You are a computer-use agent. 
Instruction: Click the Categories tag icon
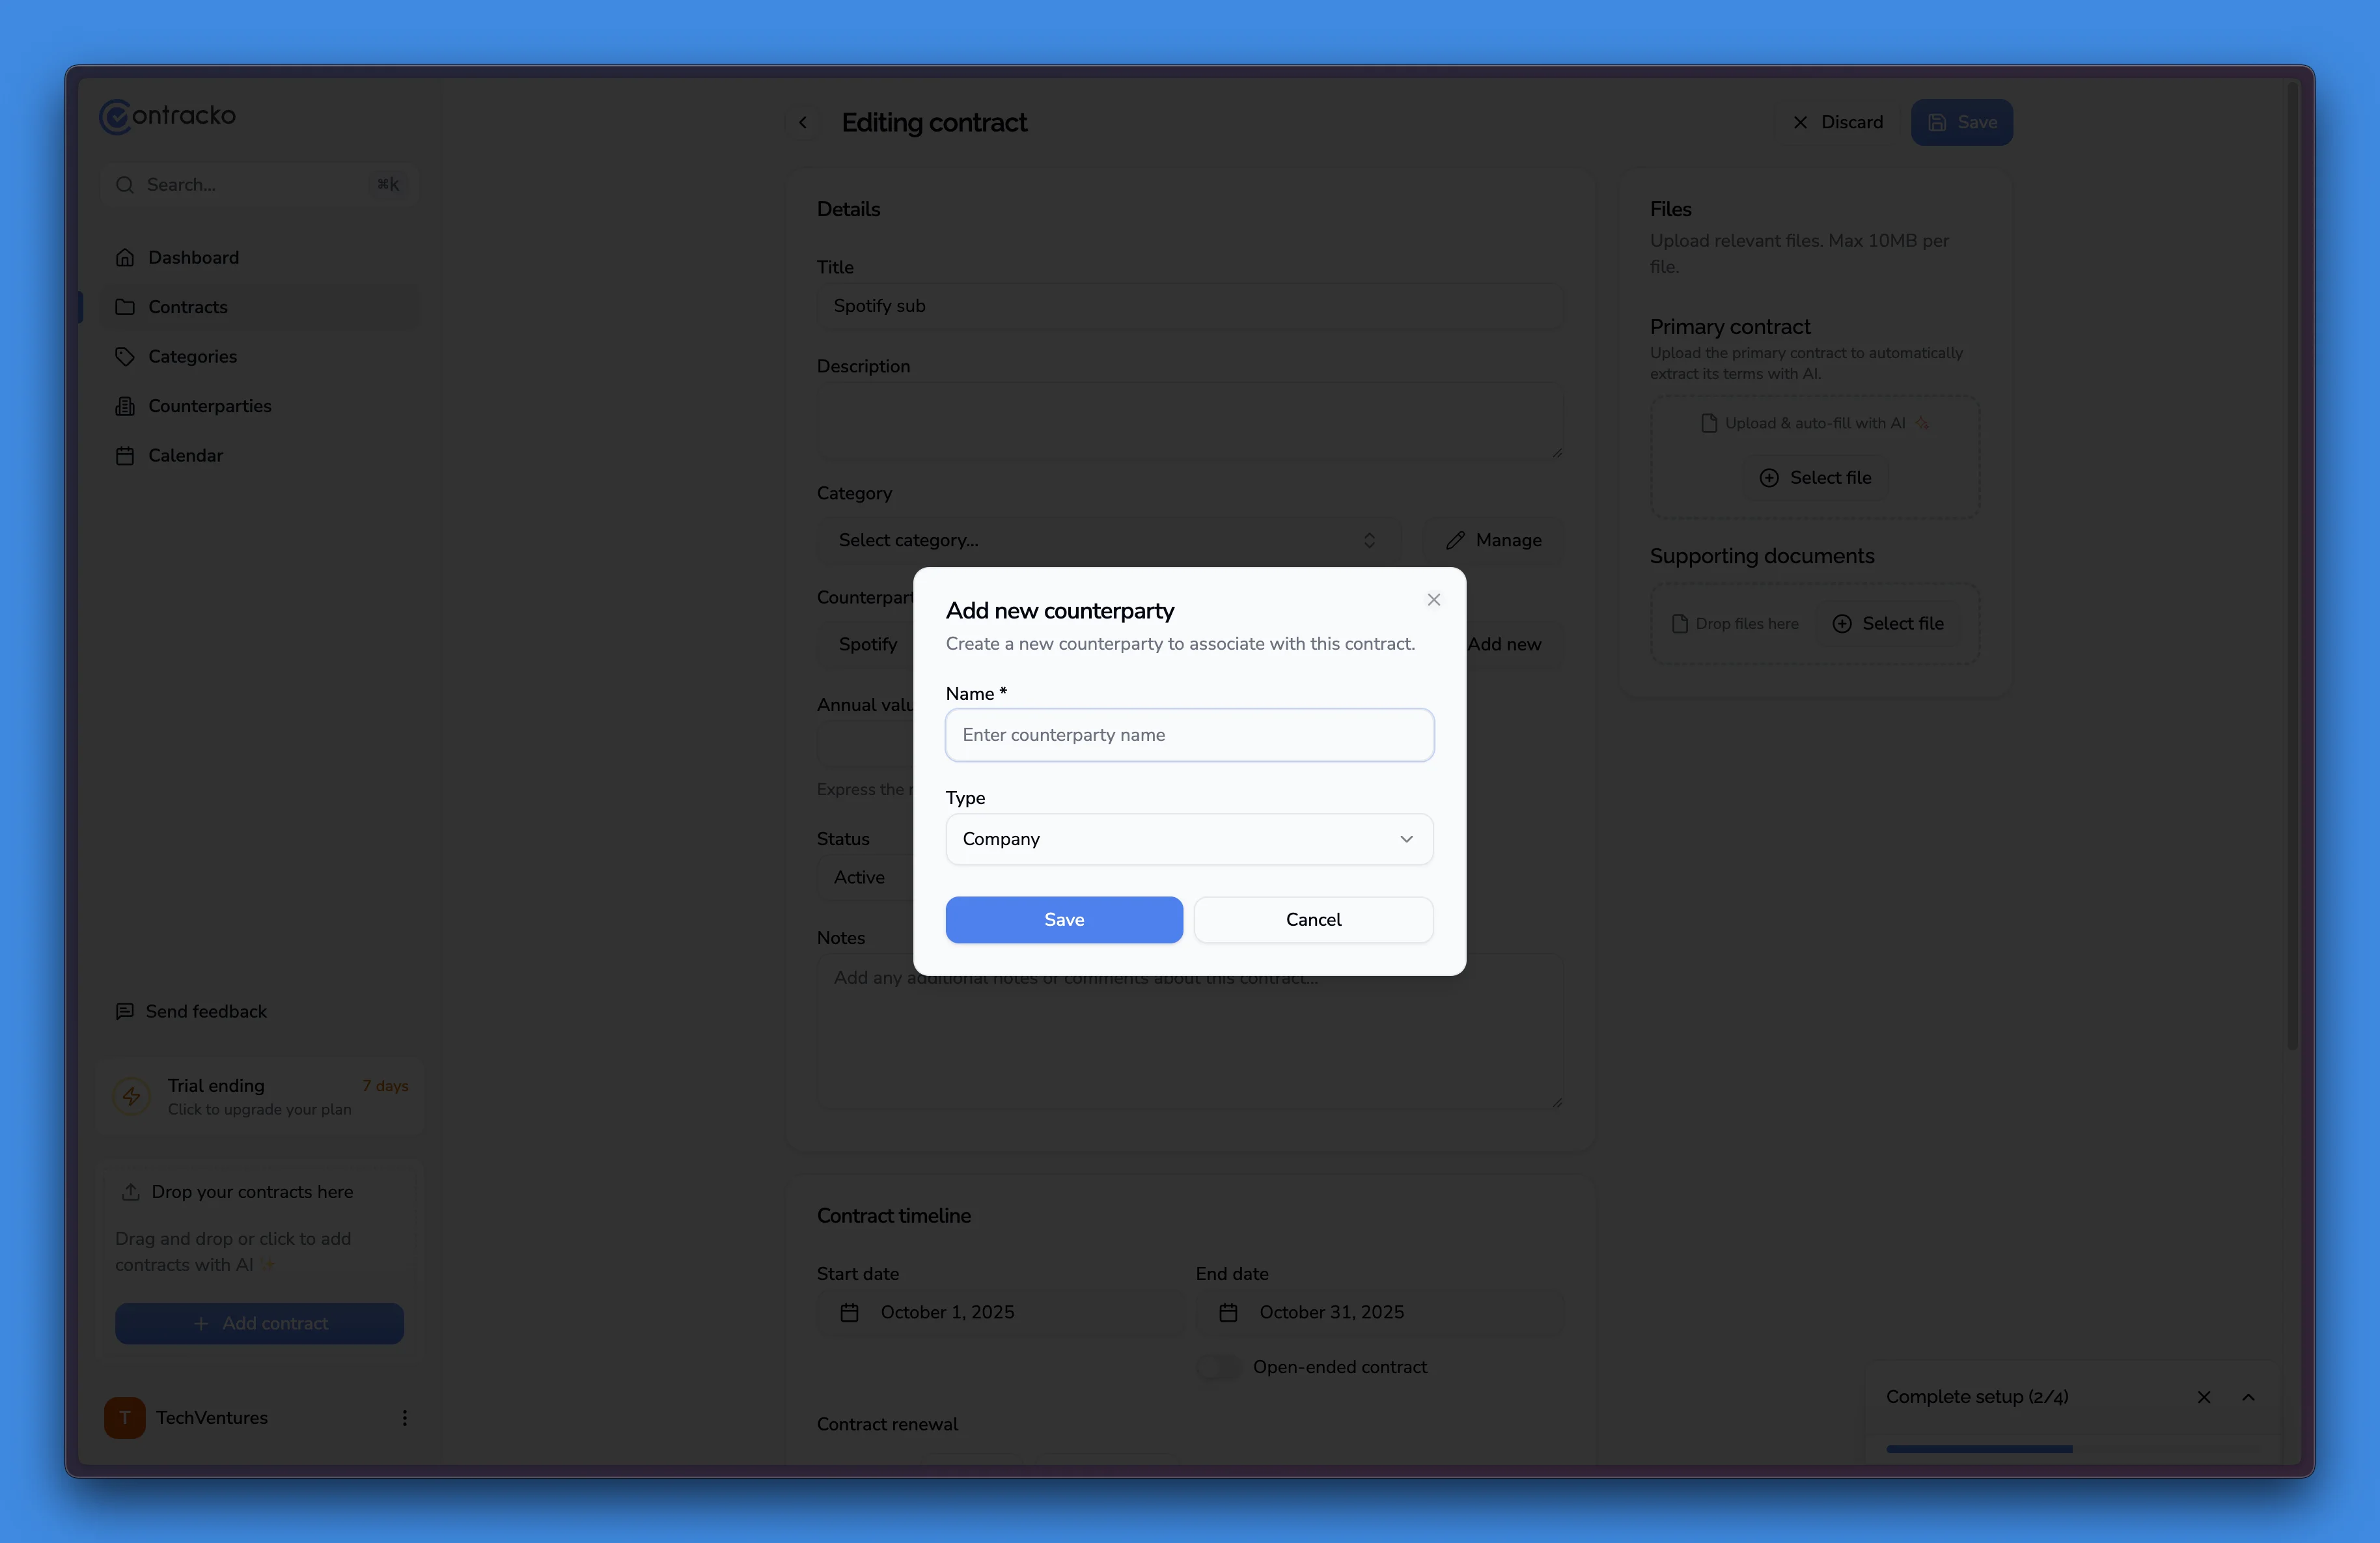click(126, 357)
